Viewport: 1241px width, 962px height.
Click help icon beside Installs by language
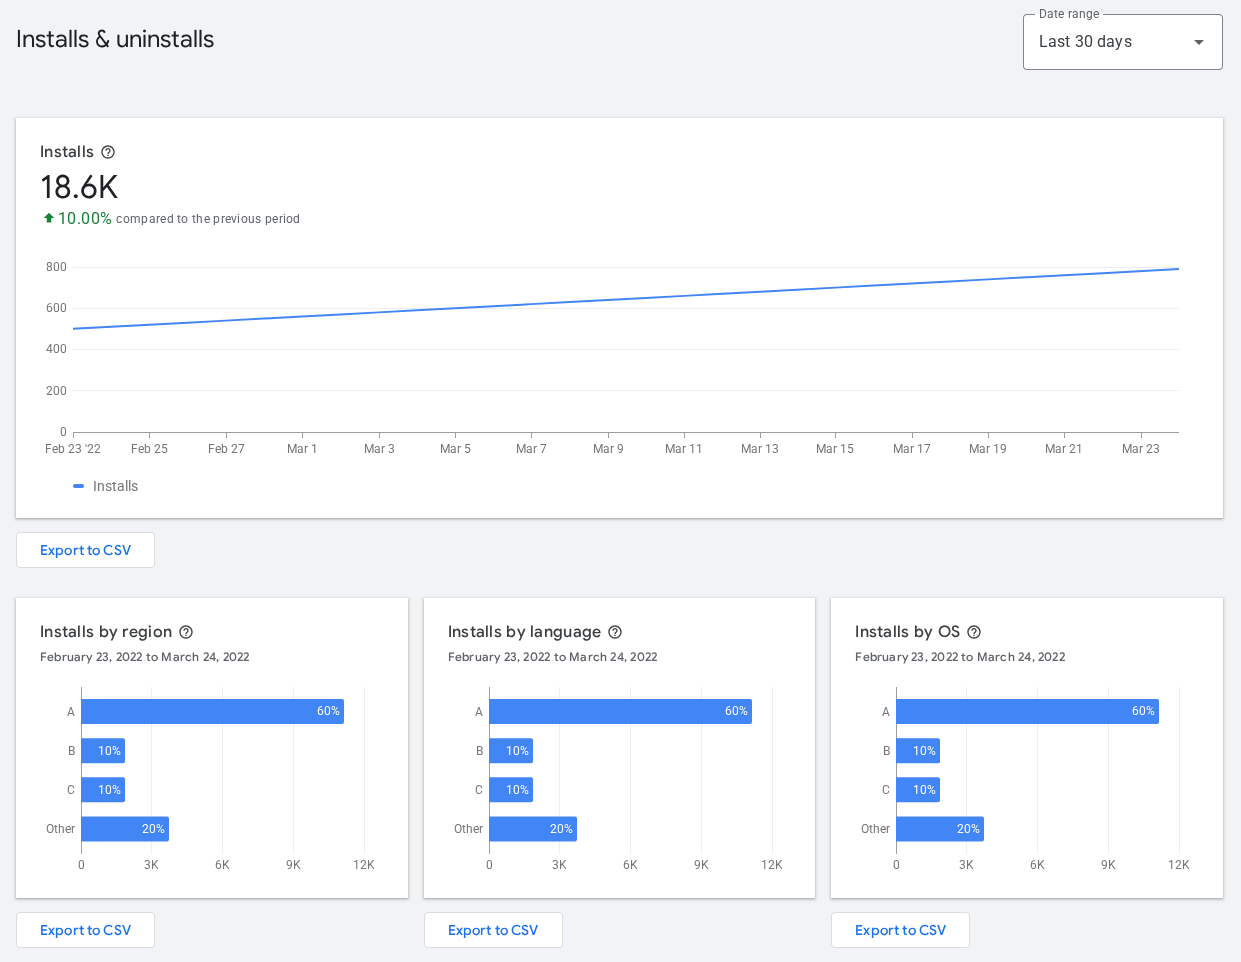click(615, 632)
